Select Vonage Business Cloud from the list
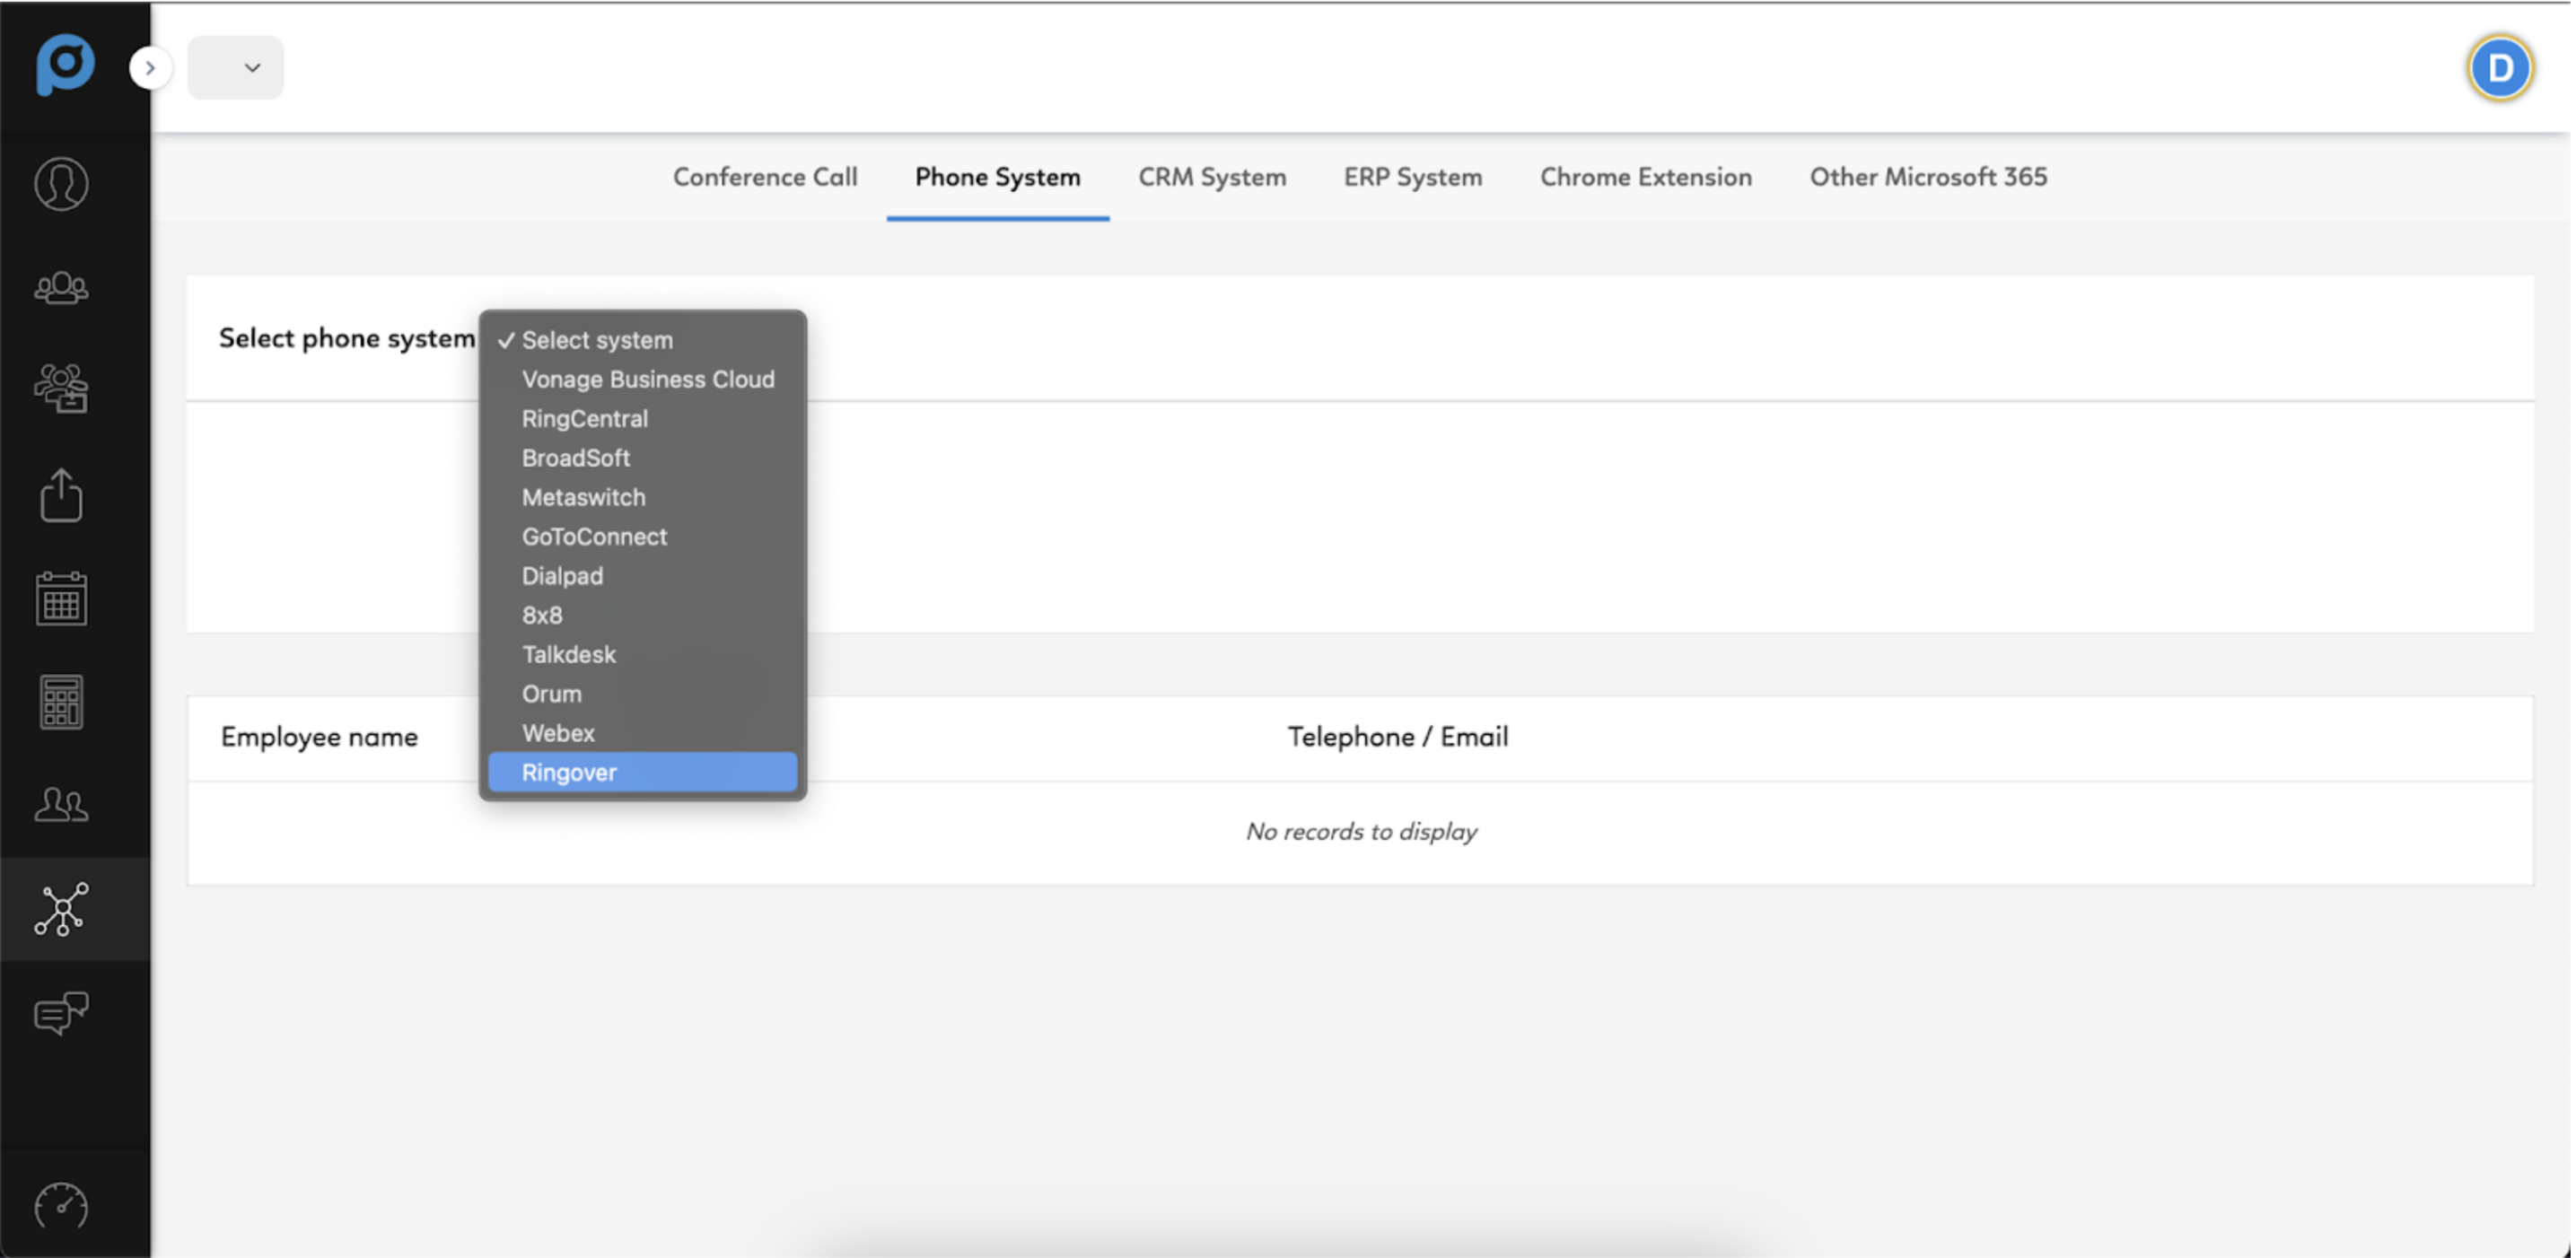 pos(643,379)
